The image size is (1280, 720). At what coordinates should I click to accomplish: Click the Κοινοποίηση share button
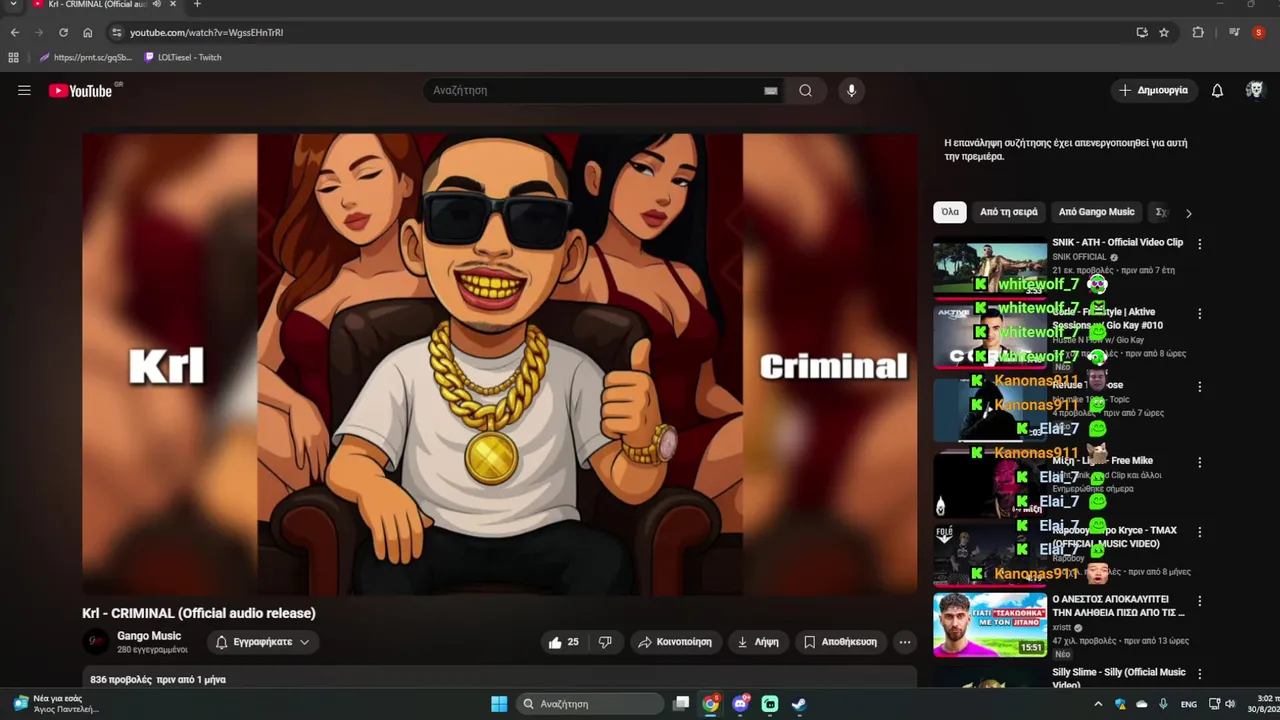point(675,642)
